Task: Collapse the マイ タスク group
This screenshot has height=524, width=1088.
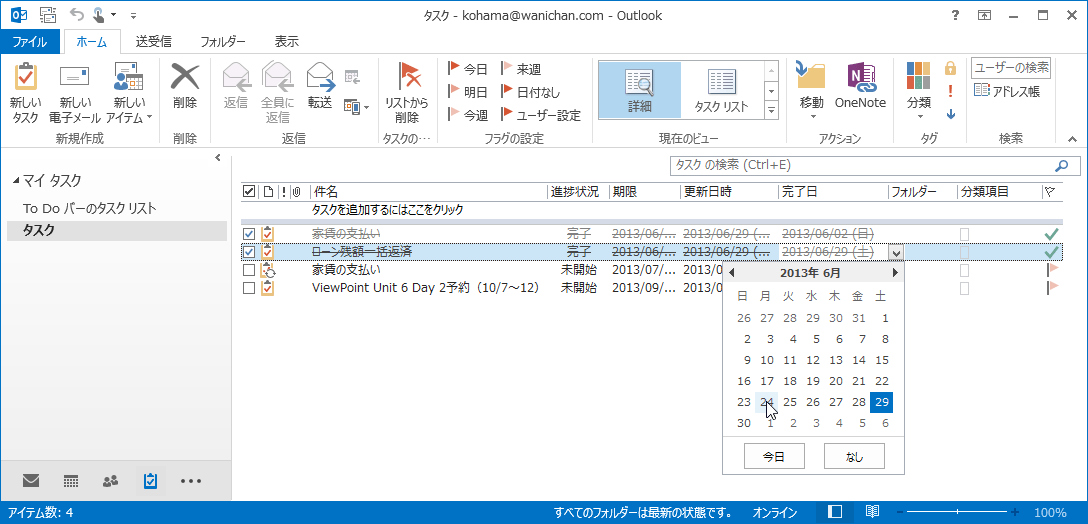Action: pos(16,181)
